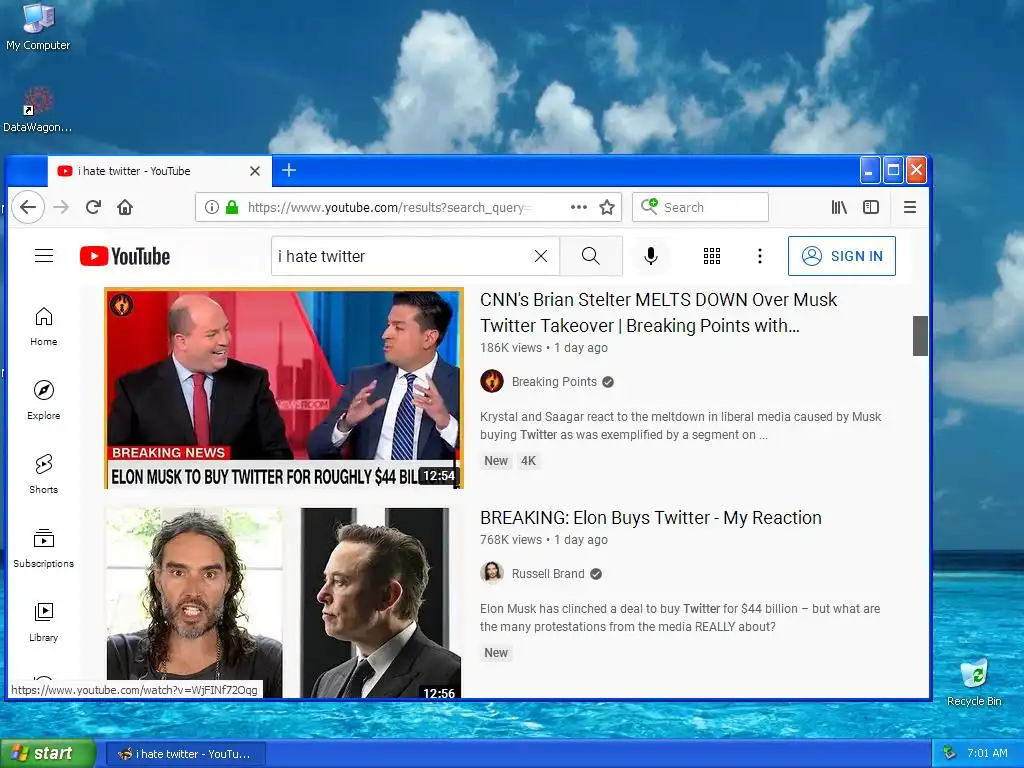Open 'BREAKING: Elon Buys Twitter' video title
This screenshot has width=1024, height=768.
650,517
